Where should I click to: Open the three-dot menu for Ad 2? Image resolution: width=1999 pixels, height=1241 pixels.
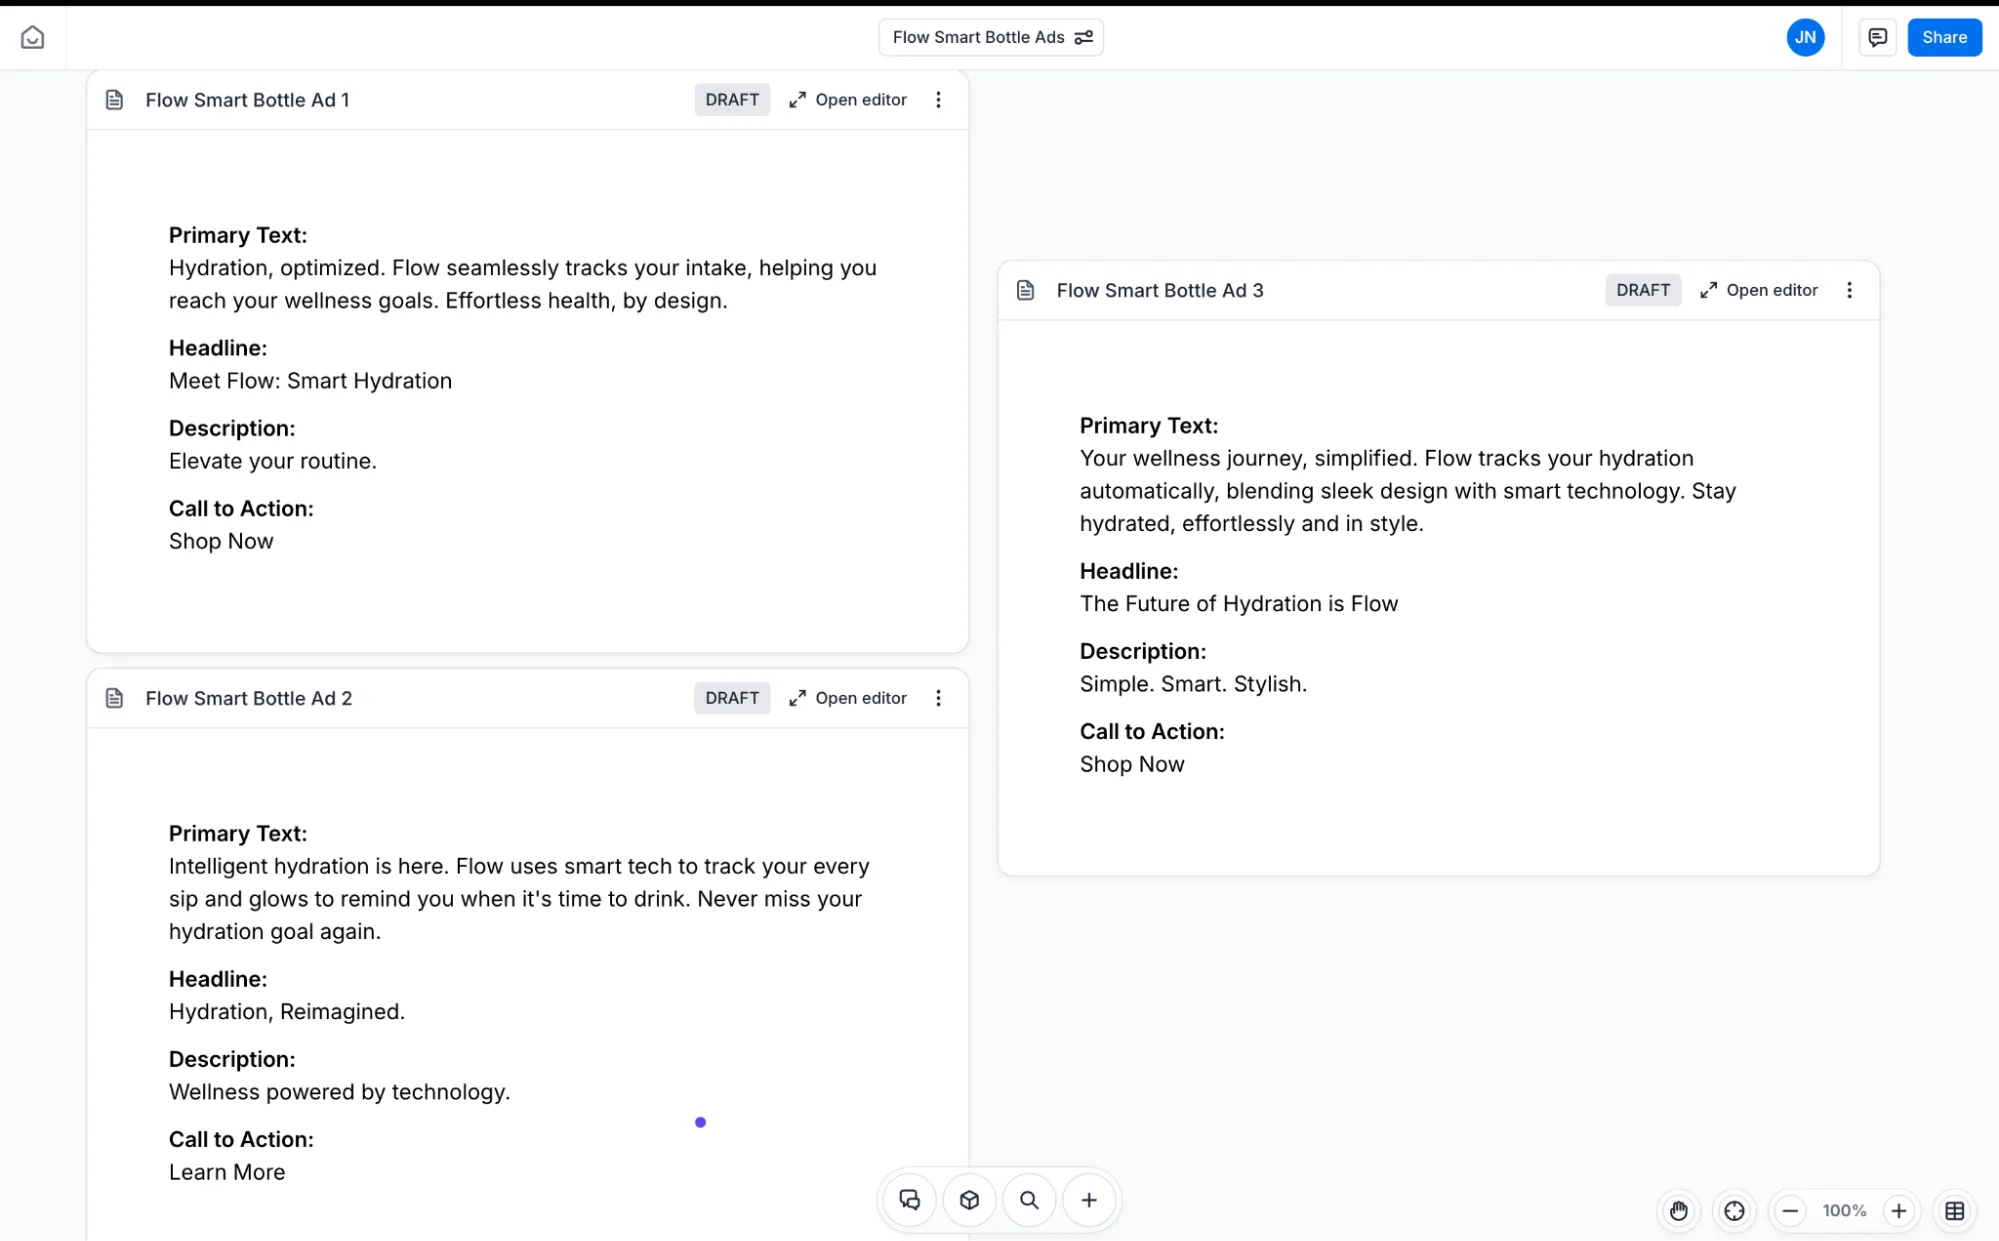[938, 698]
